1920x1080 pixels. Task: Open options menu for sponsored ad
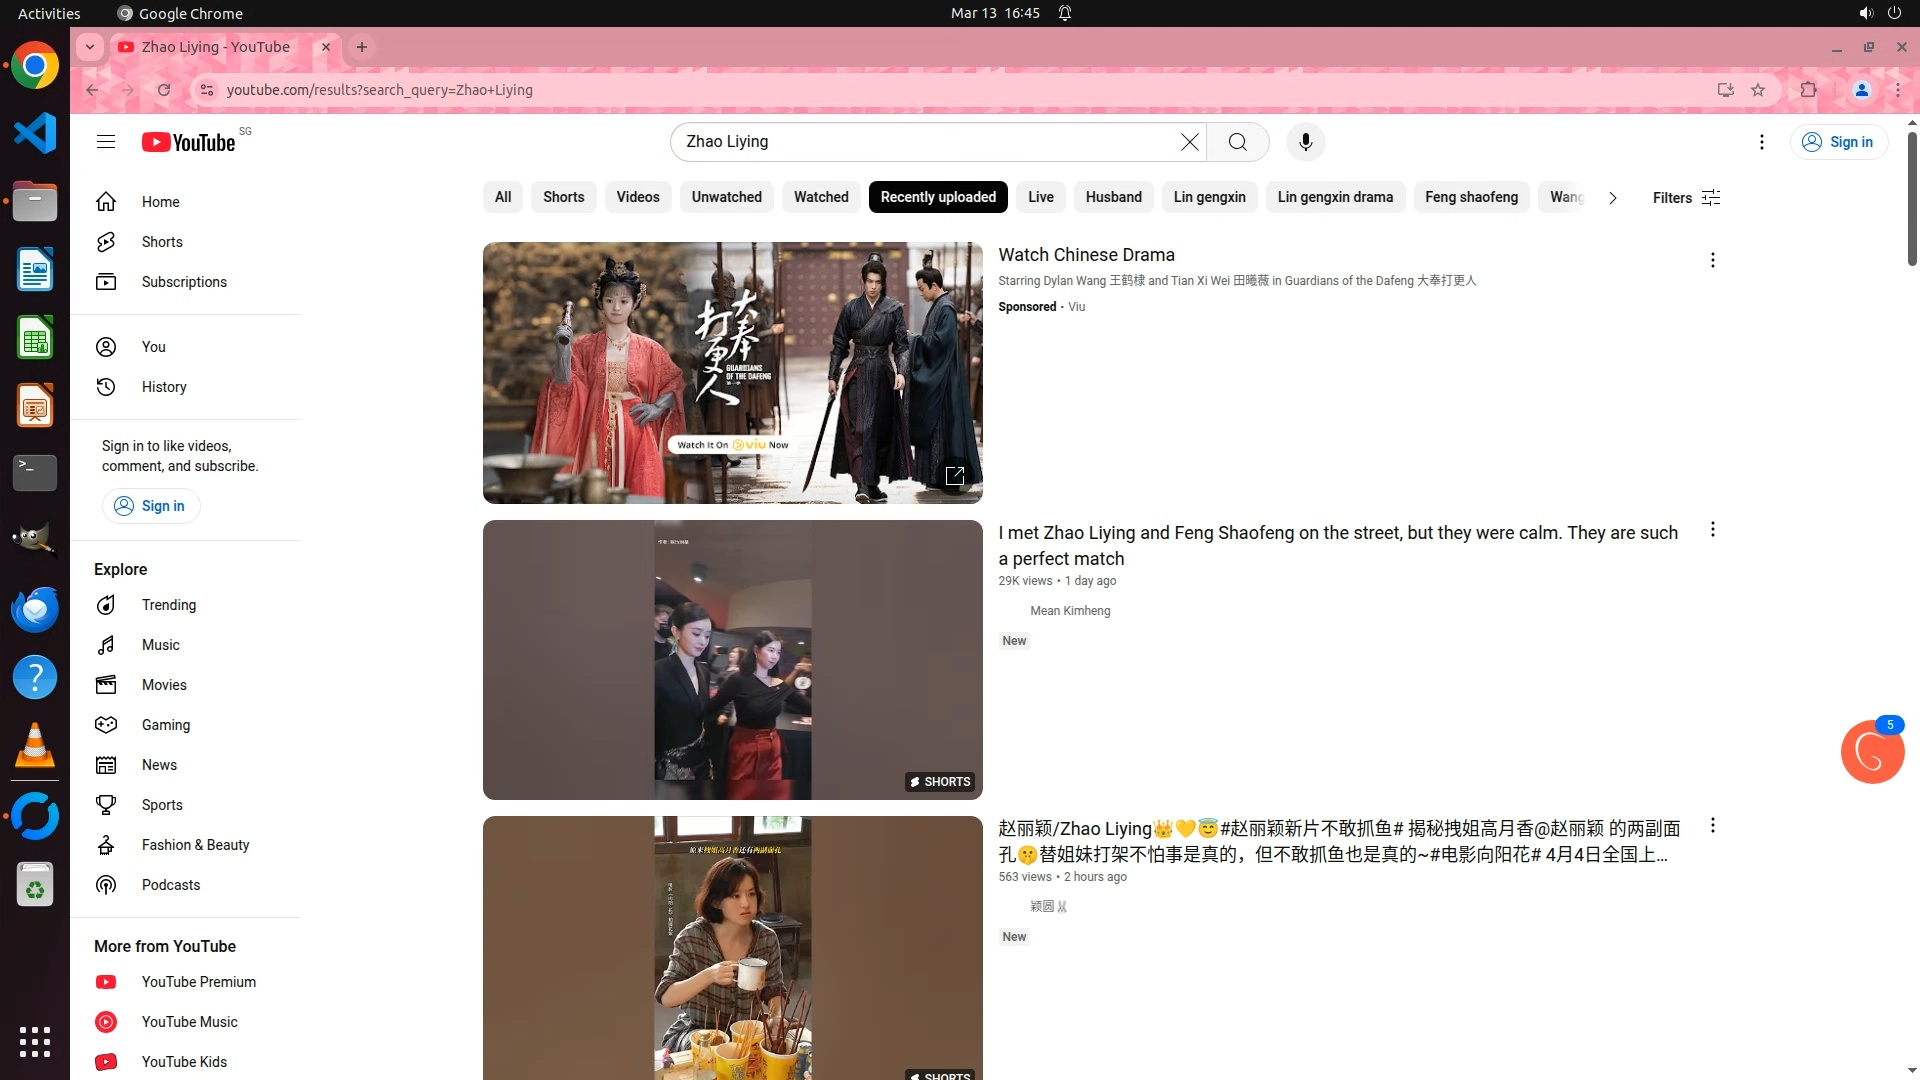(1712, 260)
